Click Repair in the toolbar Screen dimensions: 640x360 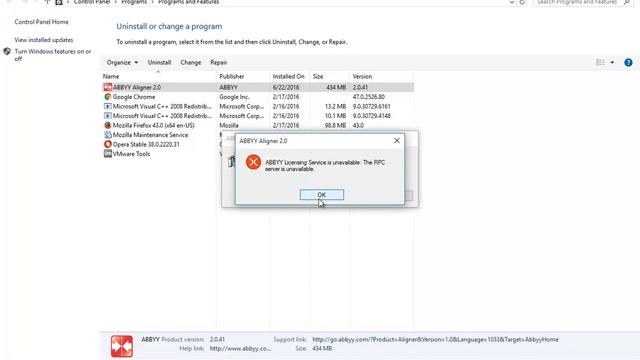click(218, 62)
